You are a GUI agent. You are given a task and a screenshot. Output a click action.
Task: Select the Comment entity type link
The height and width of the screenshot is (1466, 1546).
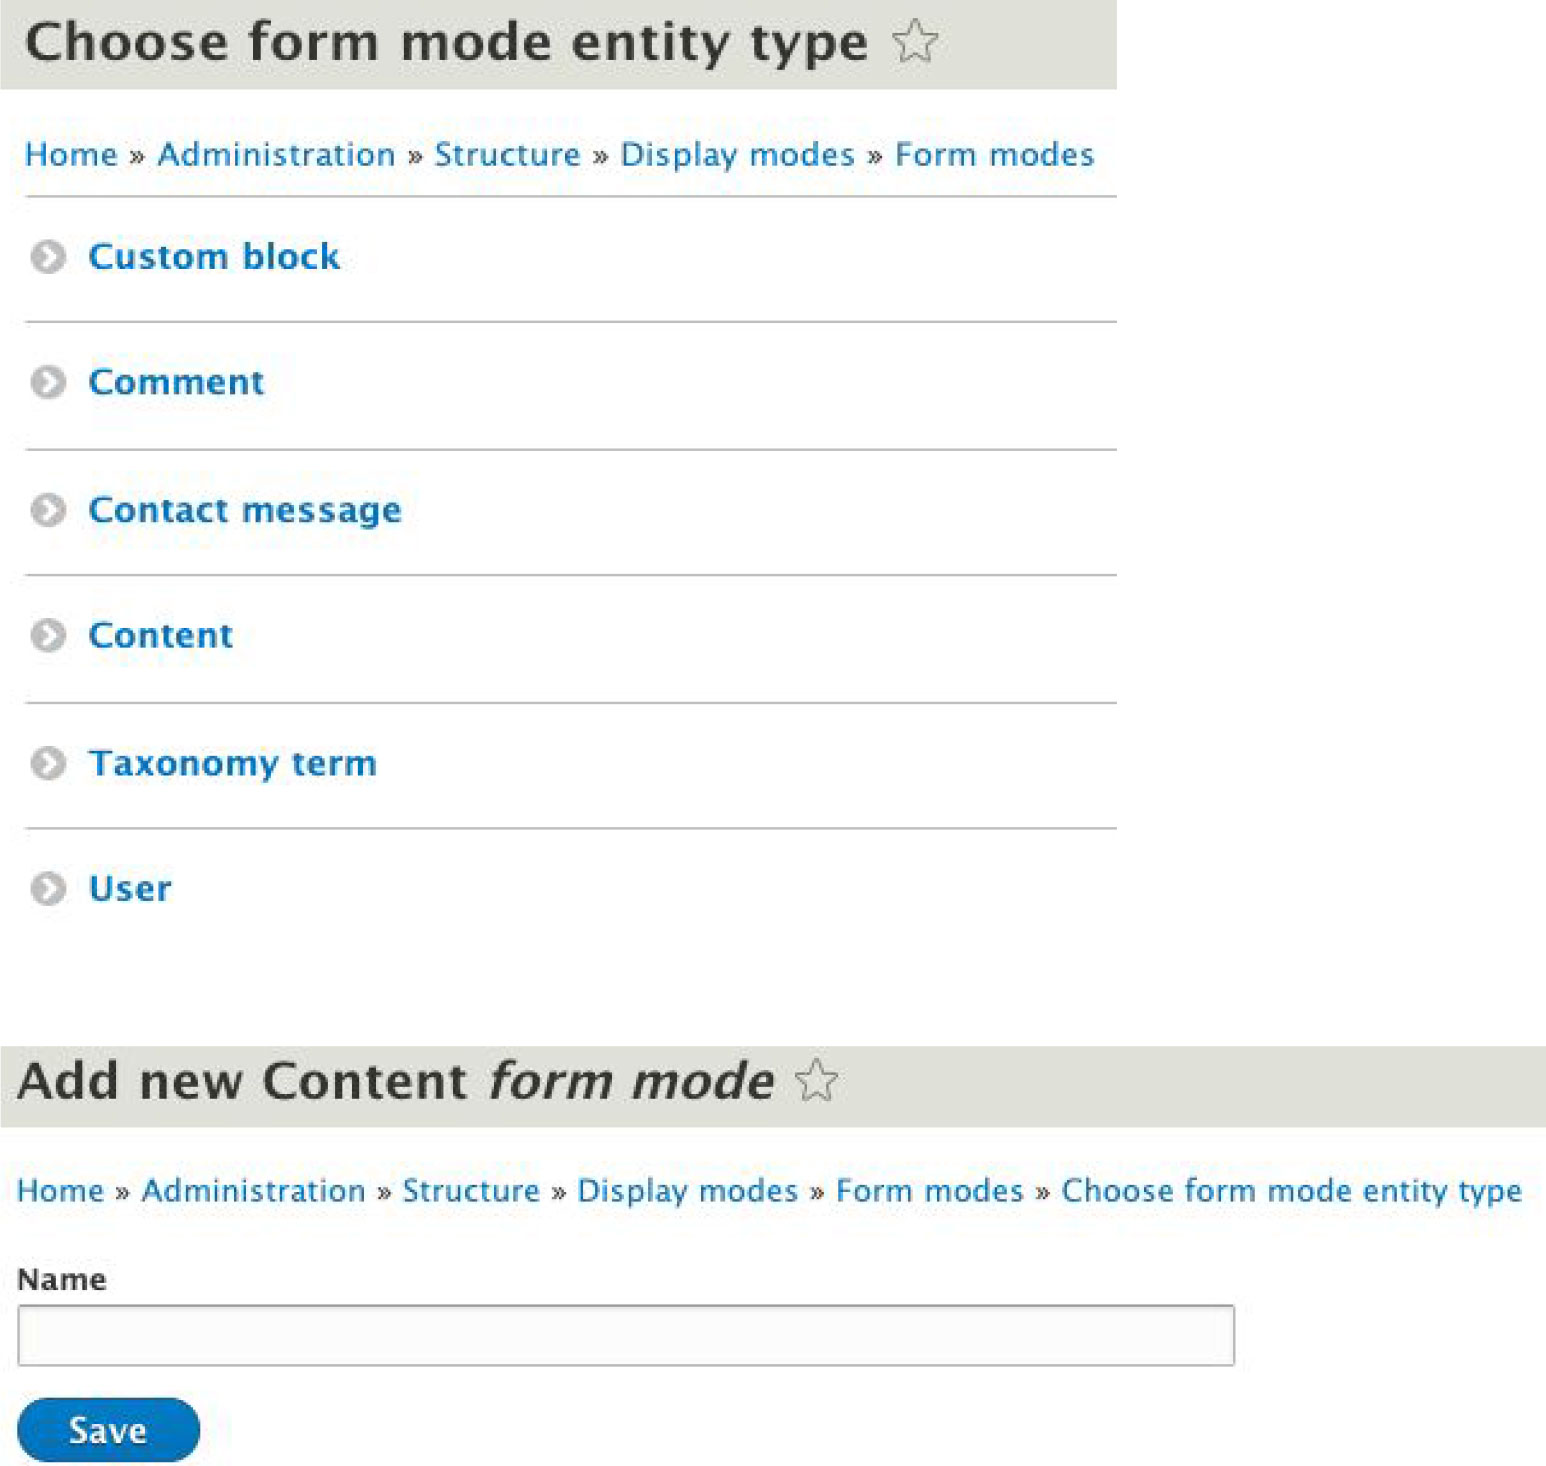pyautogui.click(x=176, y=382)
